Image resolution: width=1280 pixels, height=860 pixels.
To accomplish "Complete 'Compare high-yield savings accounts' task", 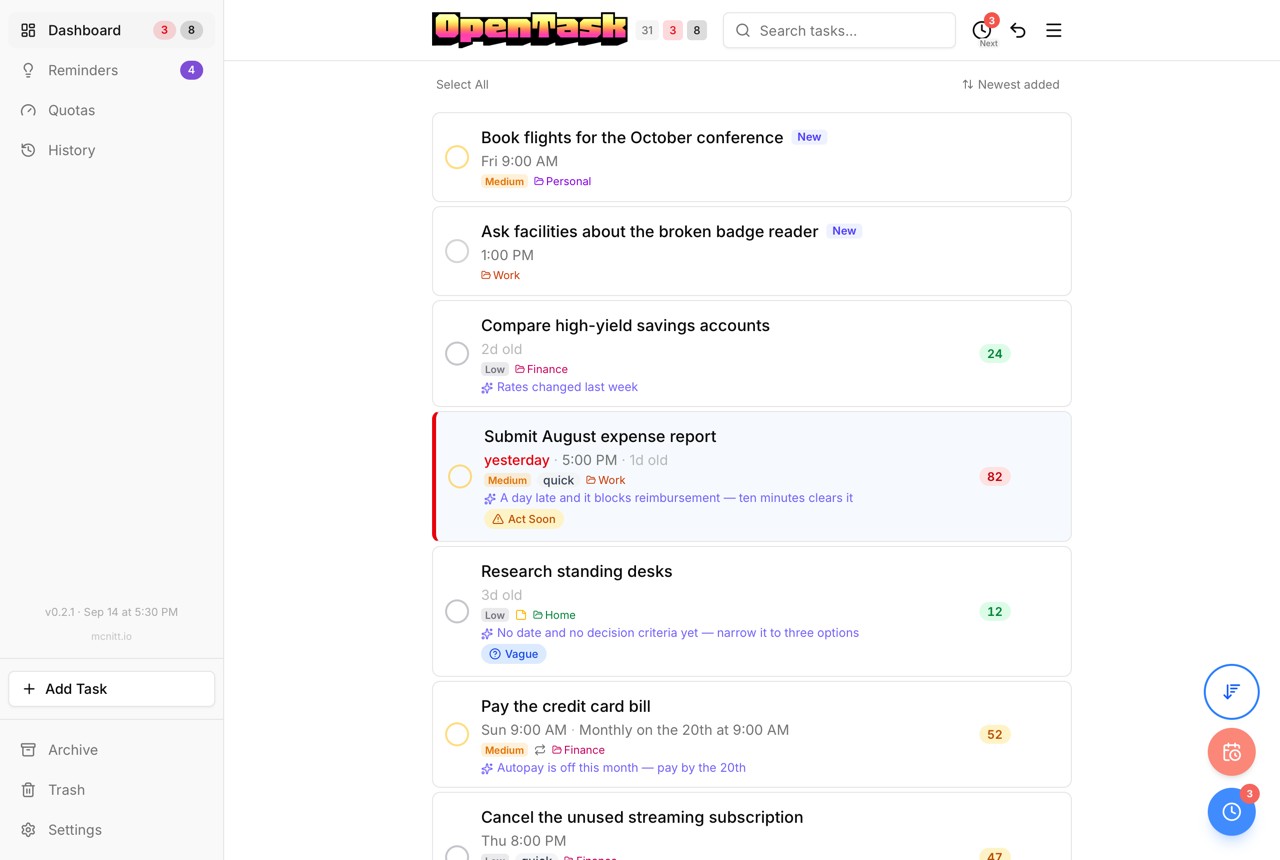I will click(x=457, y=353).
